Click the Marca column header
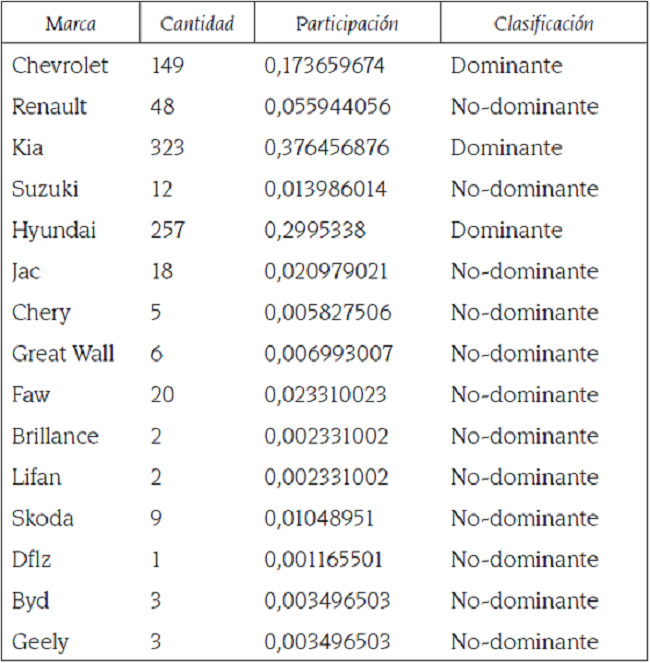Image resolution: width=650 pixels, height=663 pixels. click(x=71, y=23)
